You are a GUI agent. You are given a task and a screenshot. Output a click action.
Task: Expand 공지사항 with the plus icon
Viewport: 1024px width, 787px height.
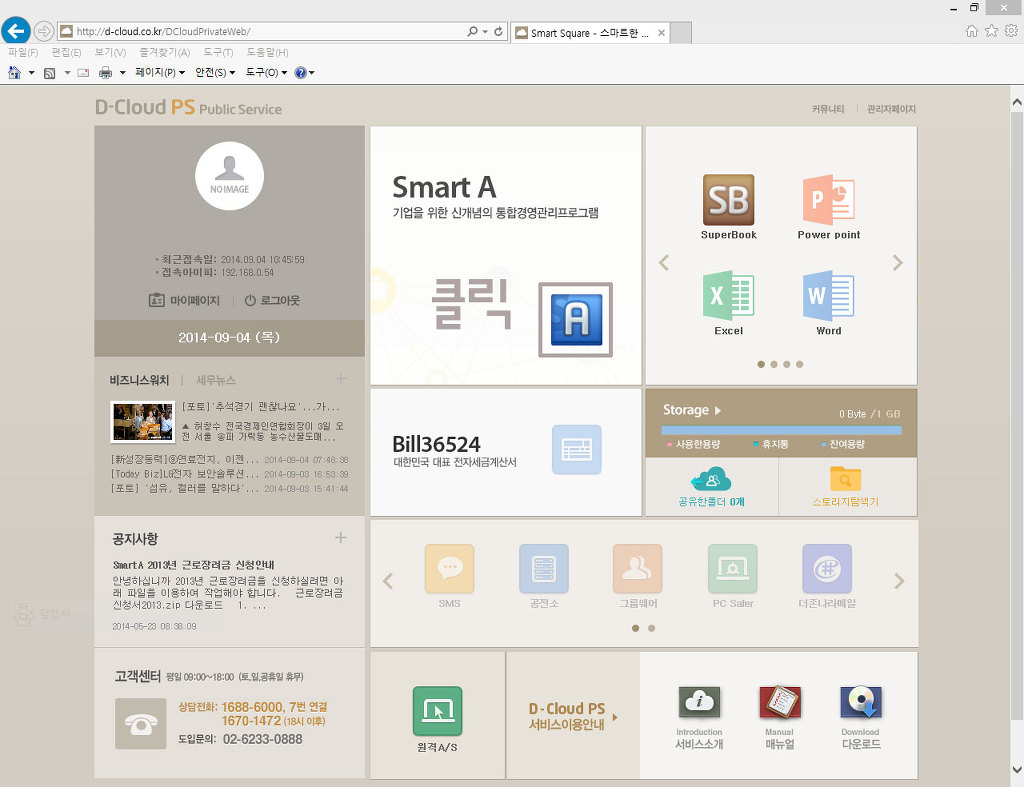tap(340, 538)
